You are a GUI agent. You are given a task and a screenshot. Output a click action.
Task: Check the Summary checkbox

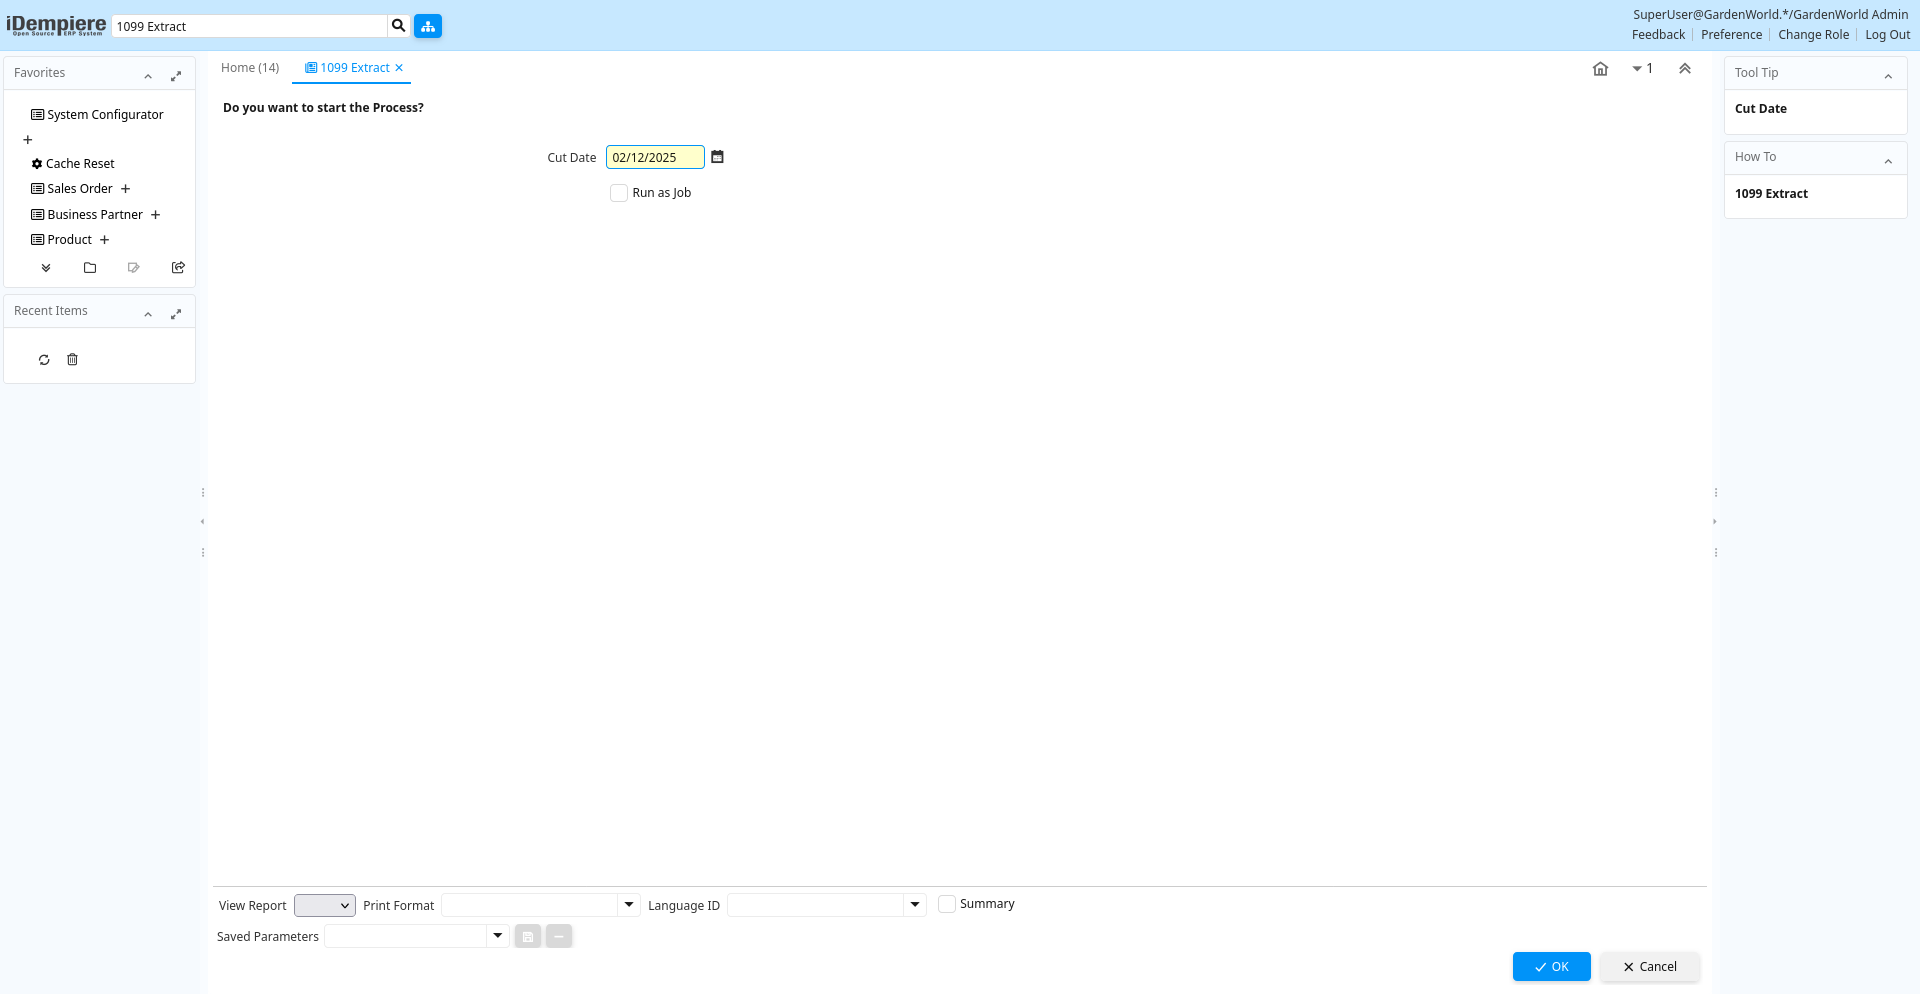pyautogui.click(x=947, y=904)
